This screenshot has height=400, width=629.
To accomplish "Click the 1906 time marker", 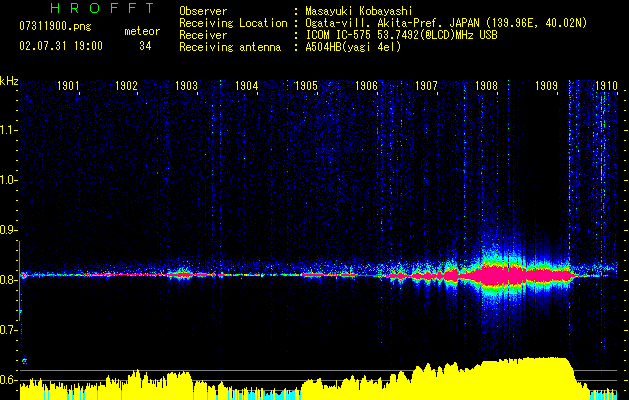I will [366, 85].
